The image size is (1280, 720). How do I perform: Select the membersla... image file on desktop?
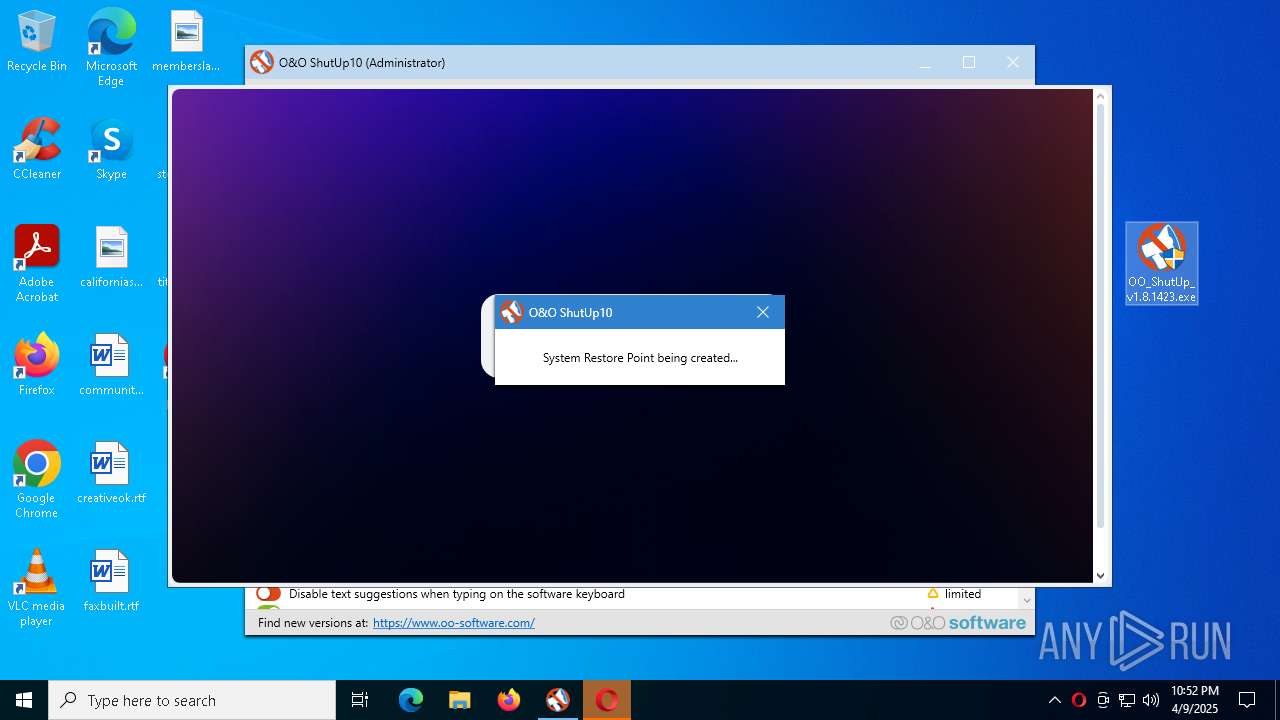[x=186, y=41]
